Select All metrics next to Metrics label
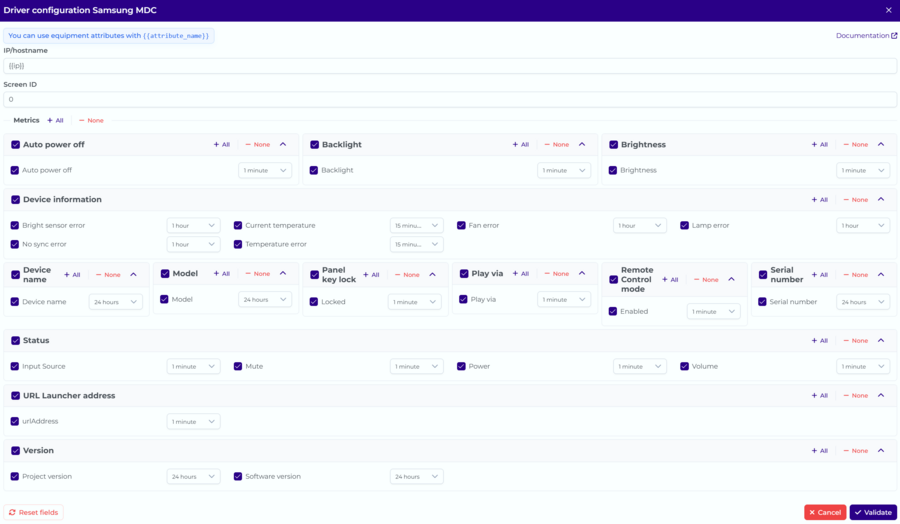The image size is (900, 524). click(x=55, y=121)
